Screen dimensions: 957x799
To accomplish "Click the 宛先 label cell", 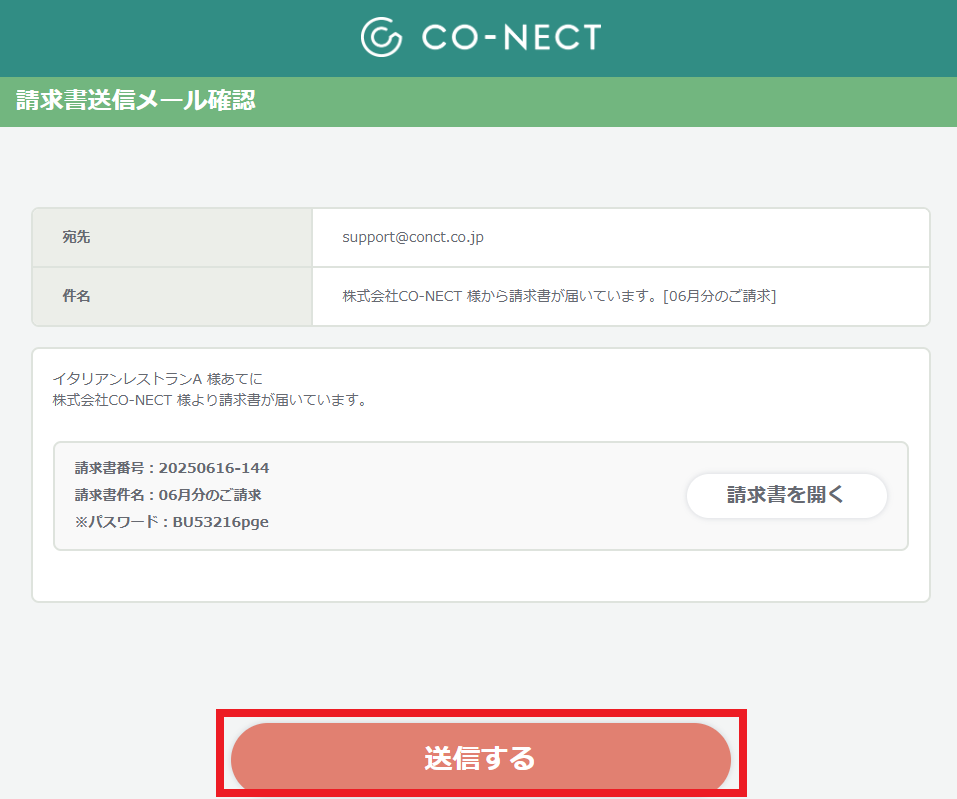I will coord(172,237).
